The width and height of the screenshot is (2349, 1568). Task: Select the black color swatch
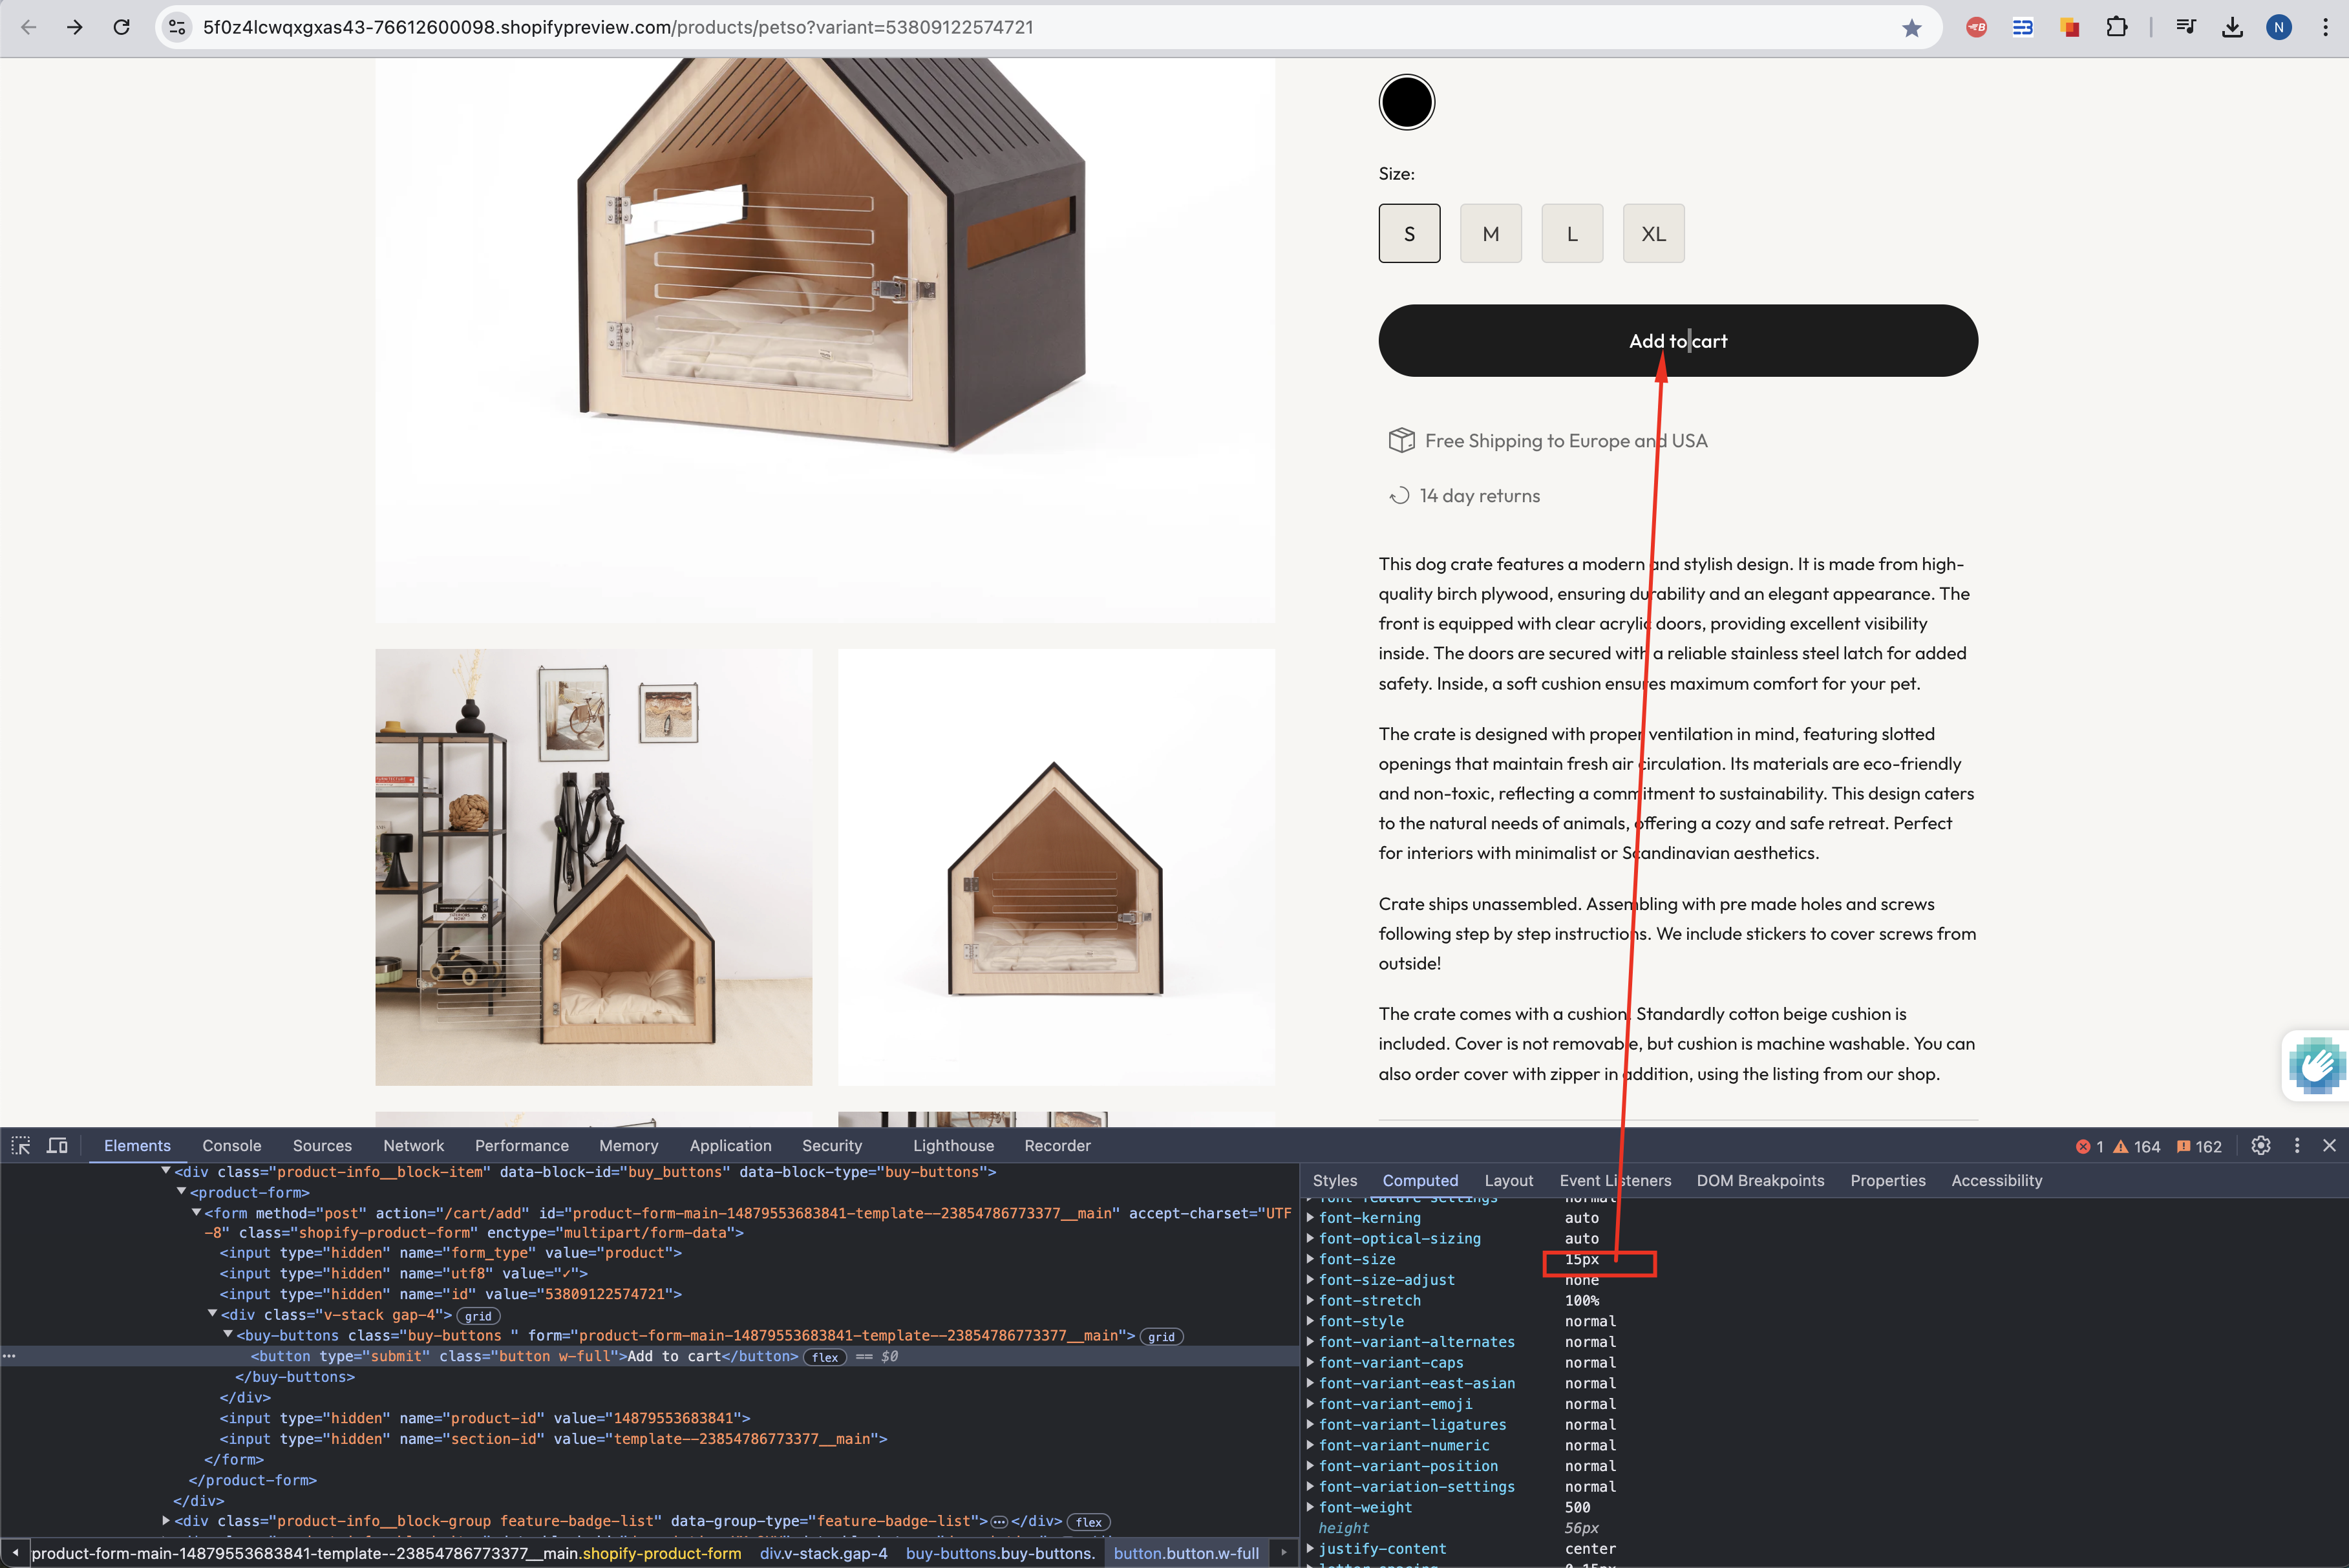pos(1406,103)
